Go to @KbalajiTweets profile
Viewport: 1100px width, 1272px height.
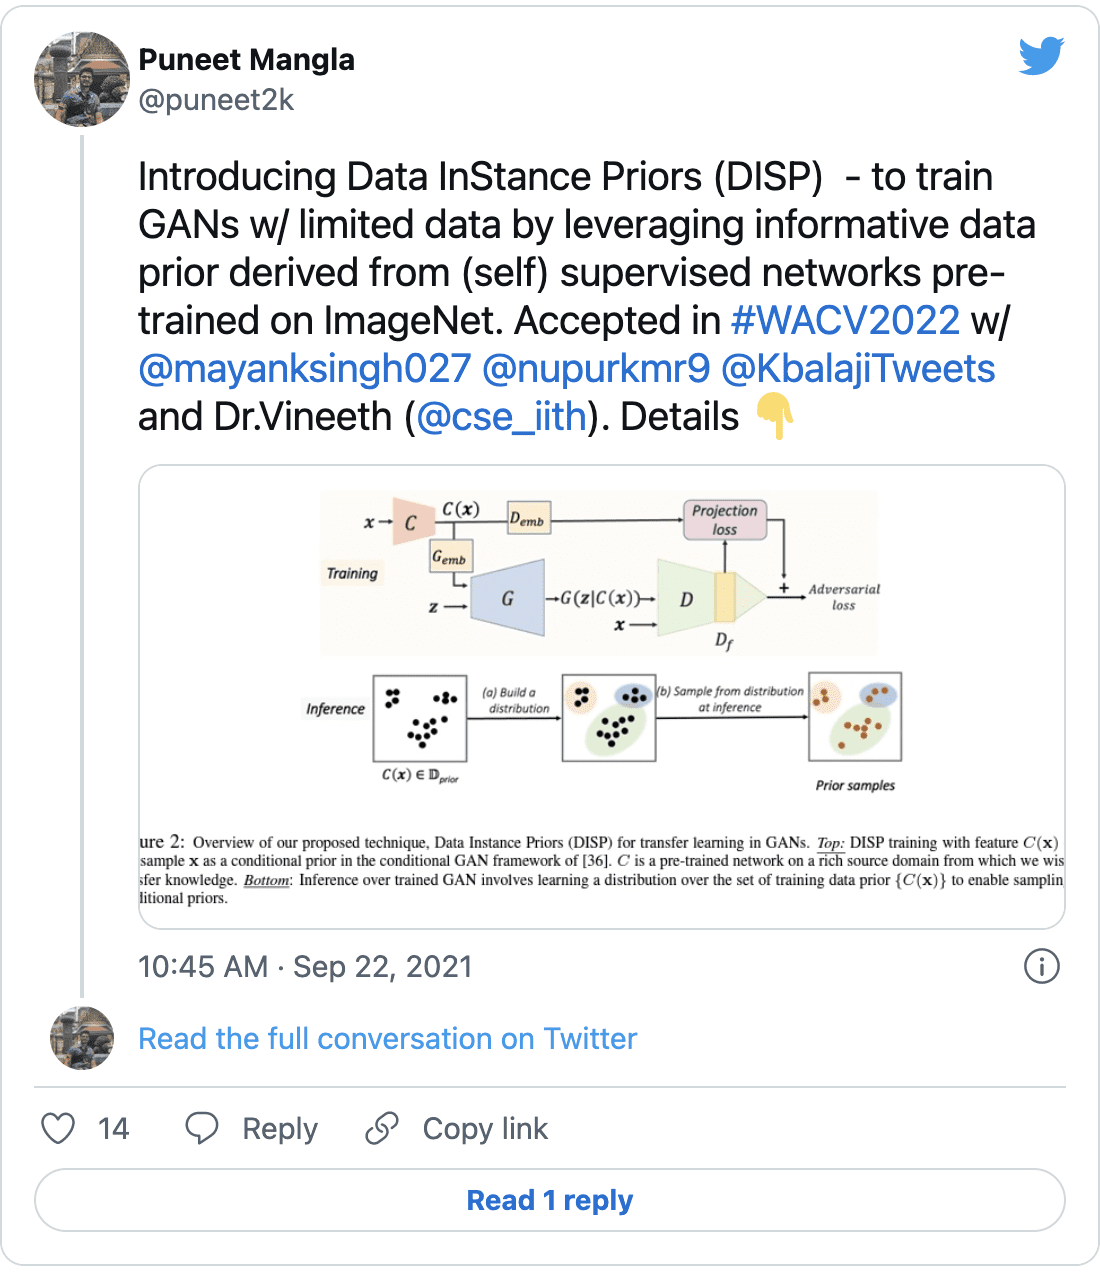coord(858,369)
